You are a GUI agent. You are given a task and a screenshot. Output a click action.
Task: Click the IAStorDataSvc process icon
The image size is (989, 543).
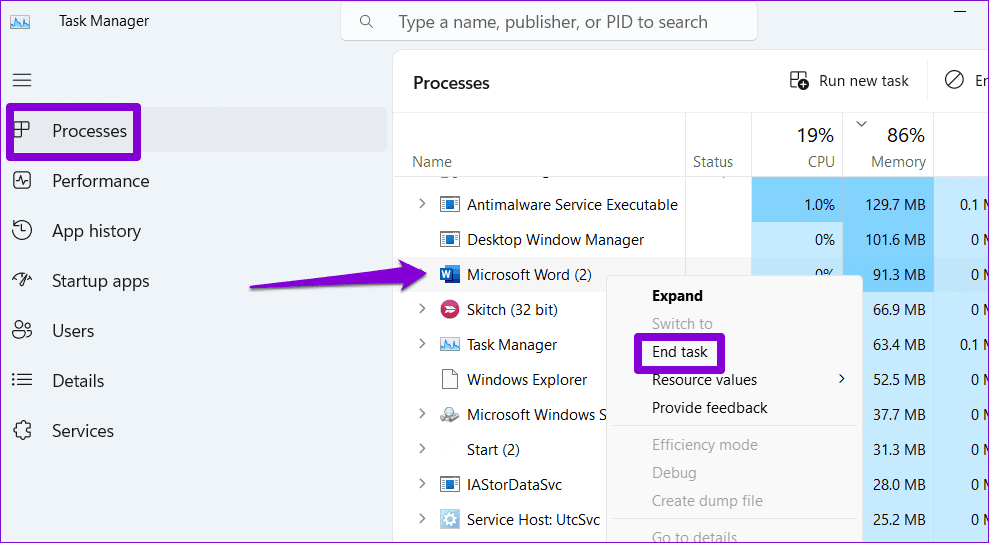449,484
